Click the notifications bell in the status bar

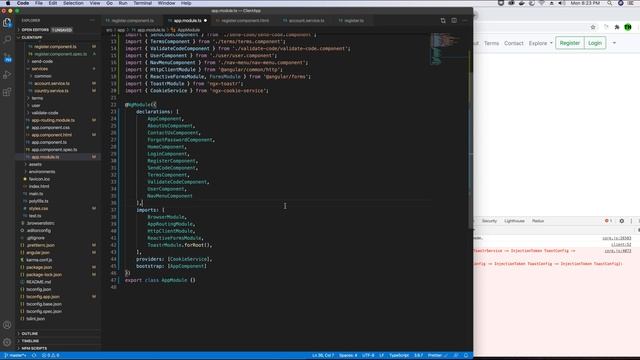click(466, 356)
